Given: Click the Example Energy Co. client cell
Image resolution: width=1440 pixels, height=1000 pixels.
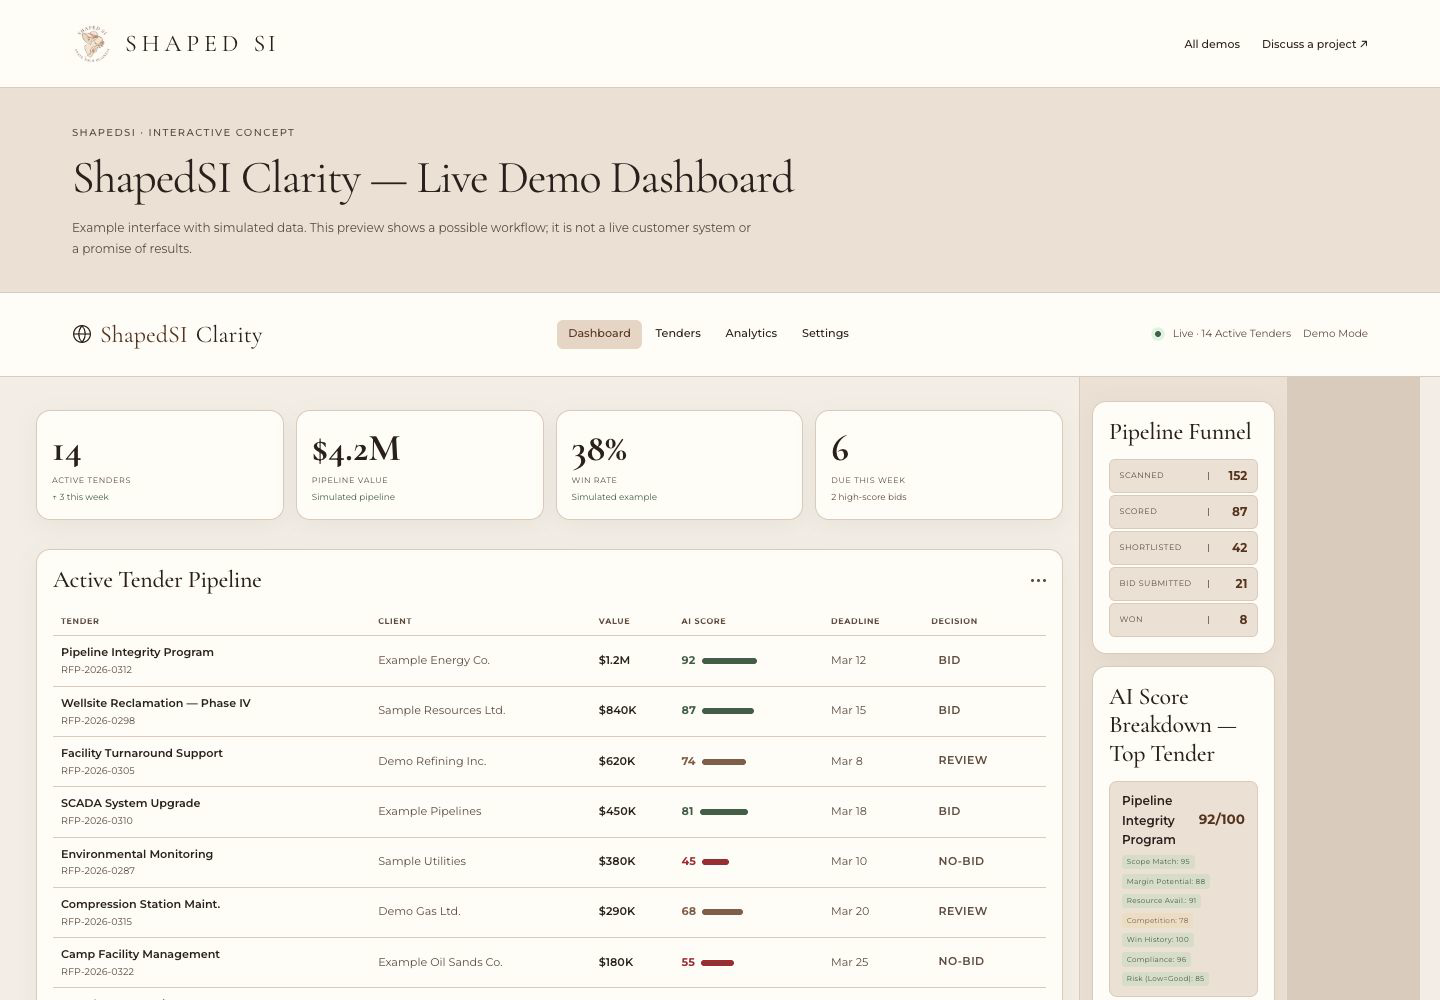Looking at the screenshot, I should click(434, 660).
